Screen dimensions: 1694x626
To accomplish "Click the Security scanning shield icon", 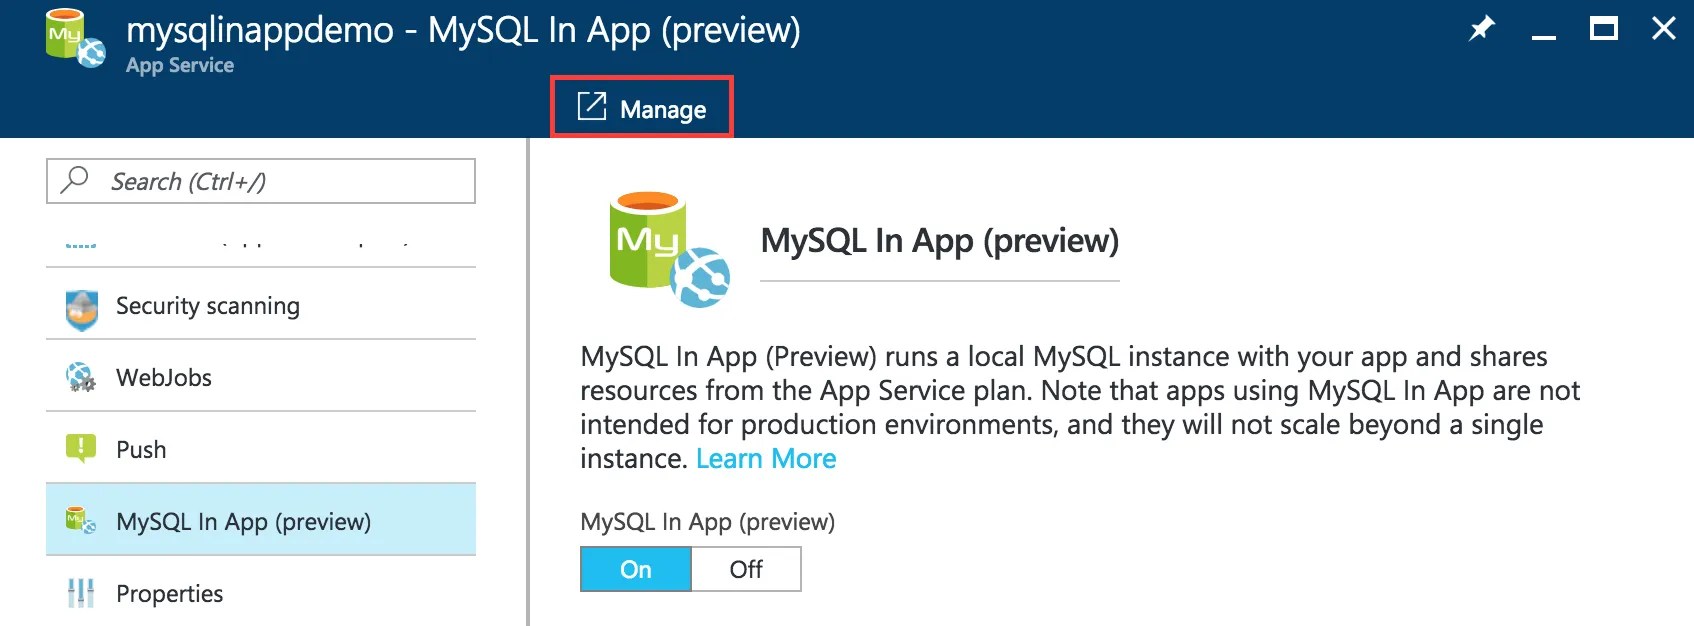I will pos(81,309).
